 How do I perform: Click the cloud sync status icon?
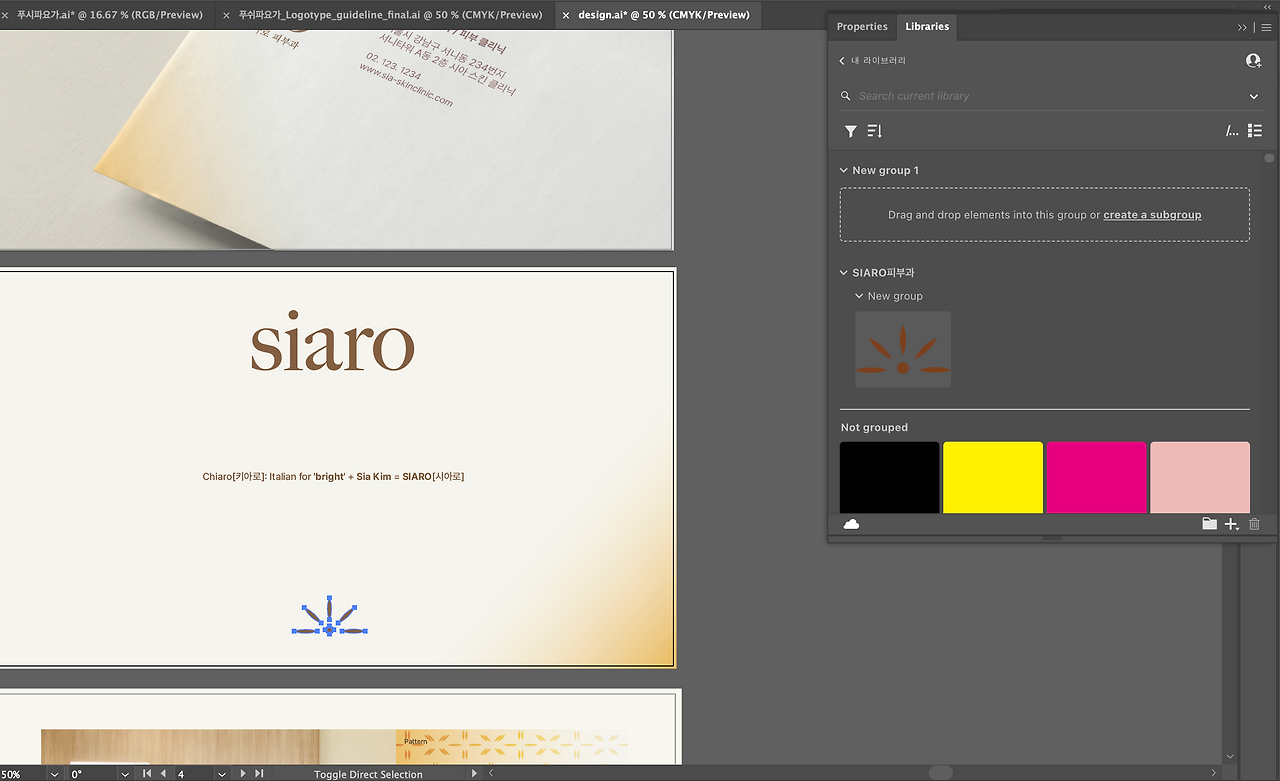click(x=851, y=524)
